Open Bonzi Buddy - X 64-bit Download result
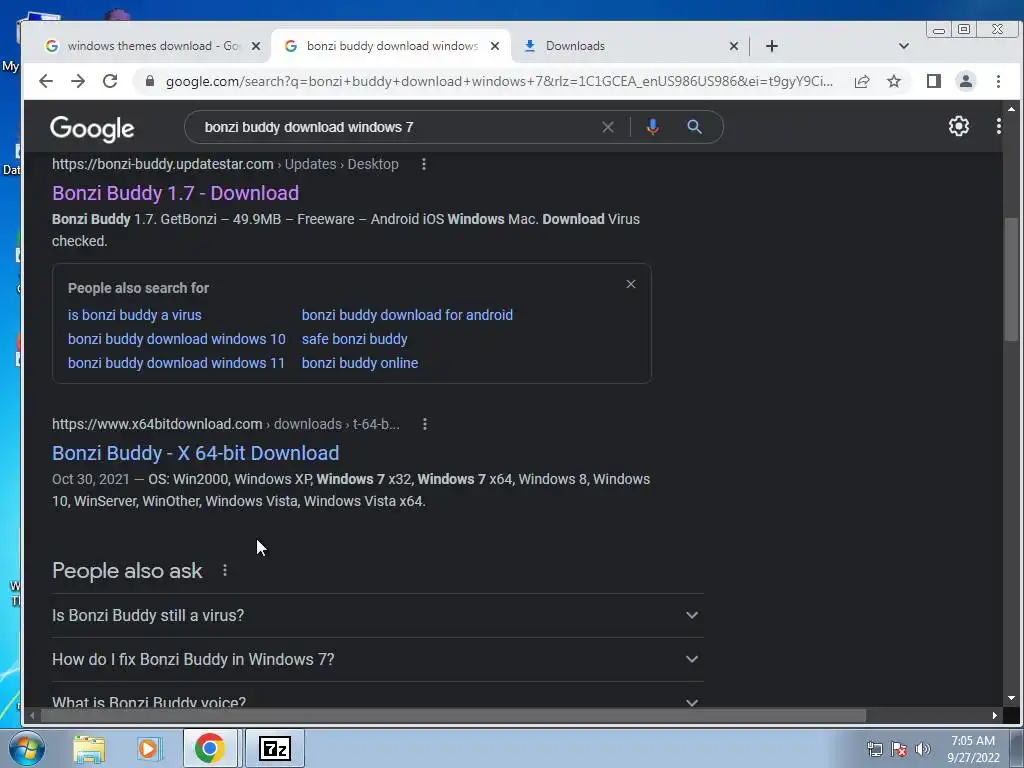 tap(195, 453)
